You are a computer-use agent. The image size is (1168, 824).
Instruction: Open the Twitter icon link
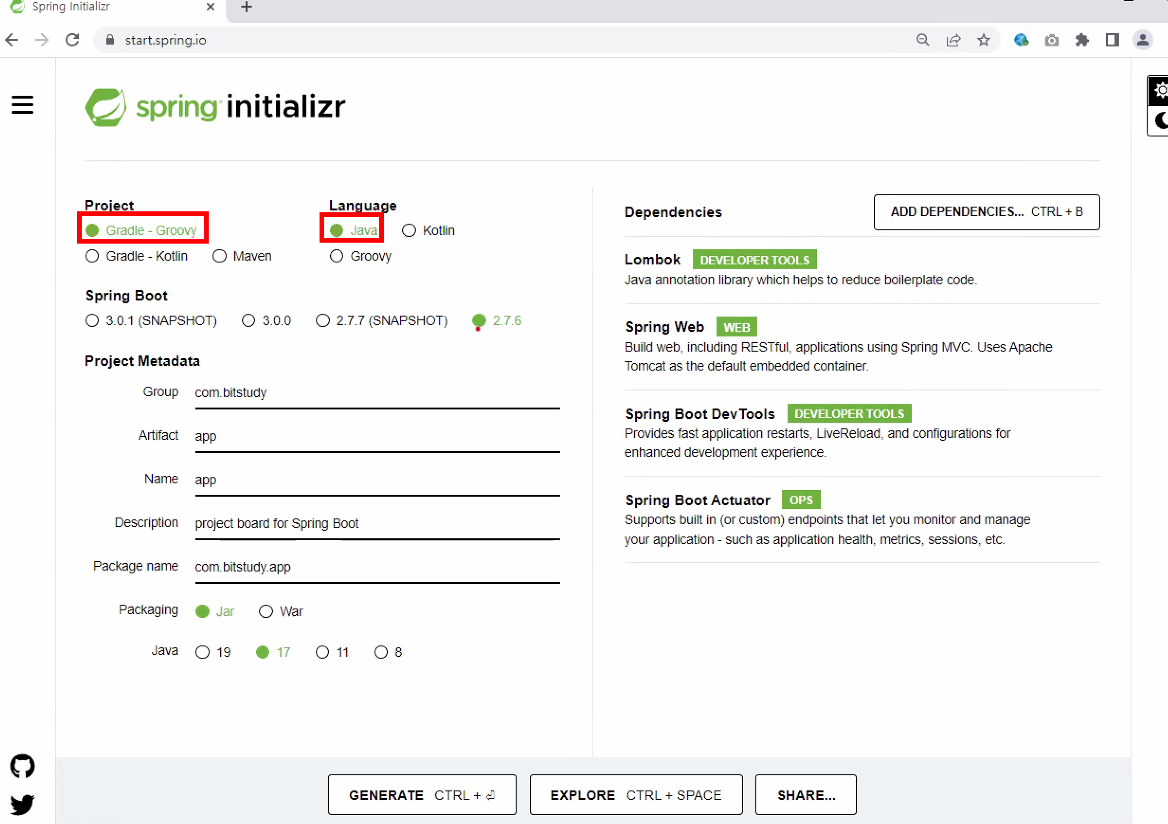[22, 805]
